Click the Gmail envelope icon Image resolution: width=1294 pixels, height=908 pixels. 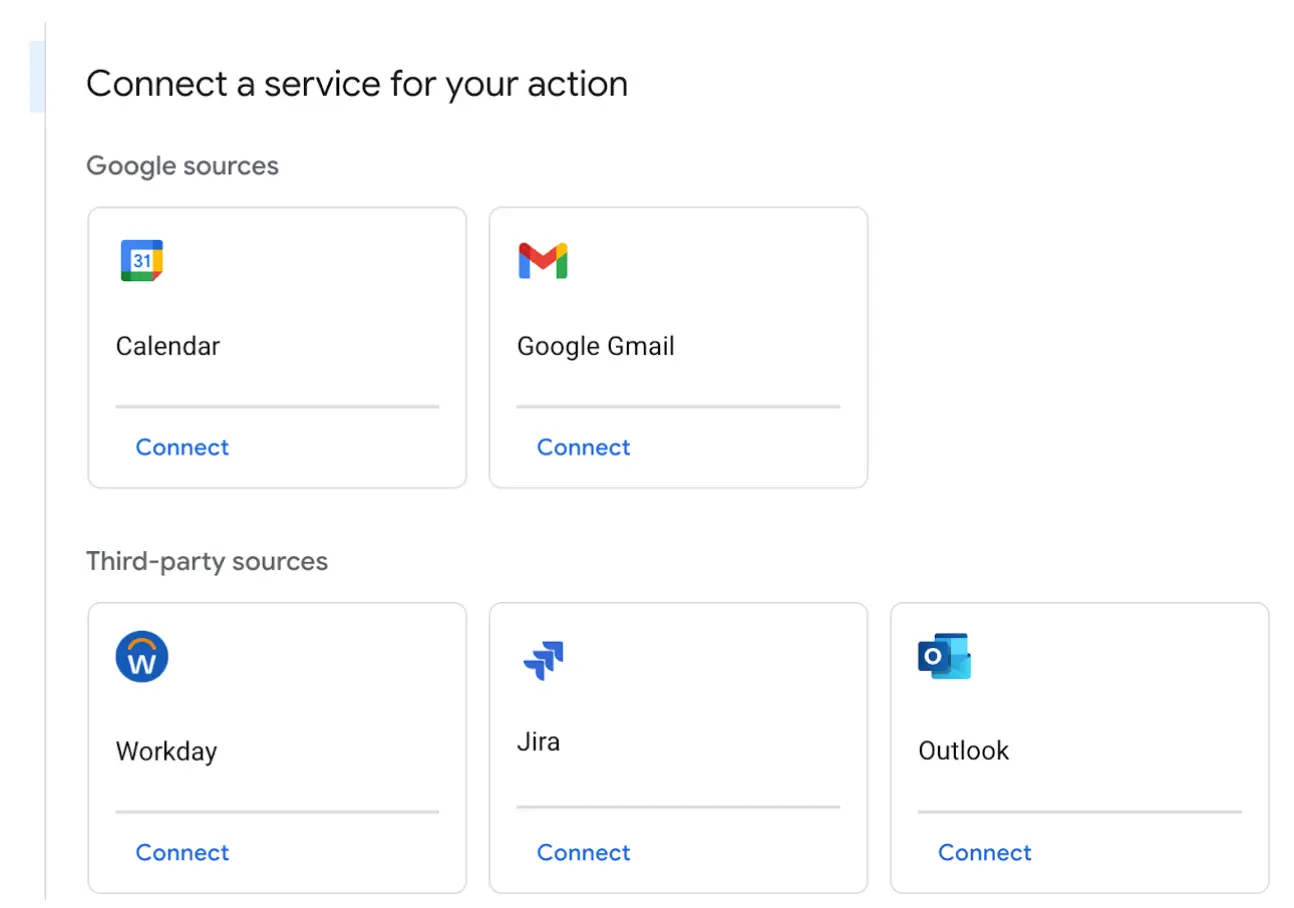click(x=543, y=260)
